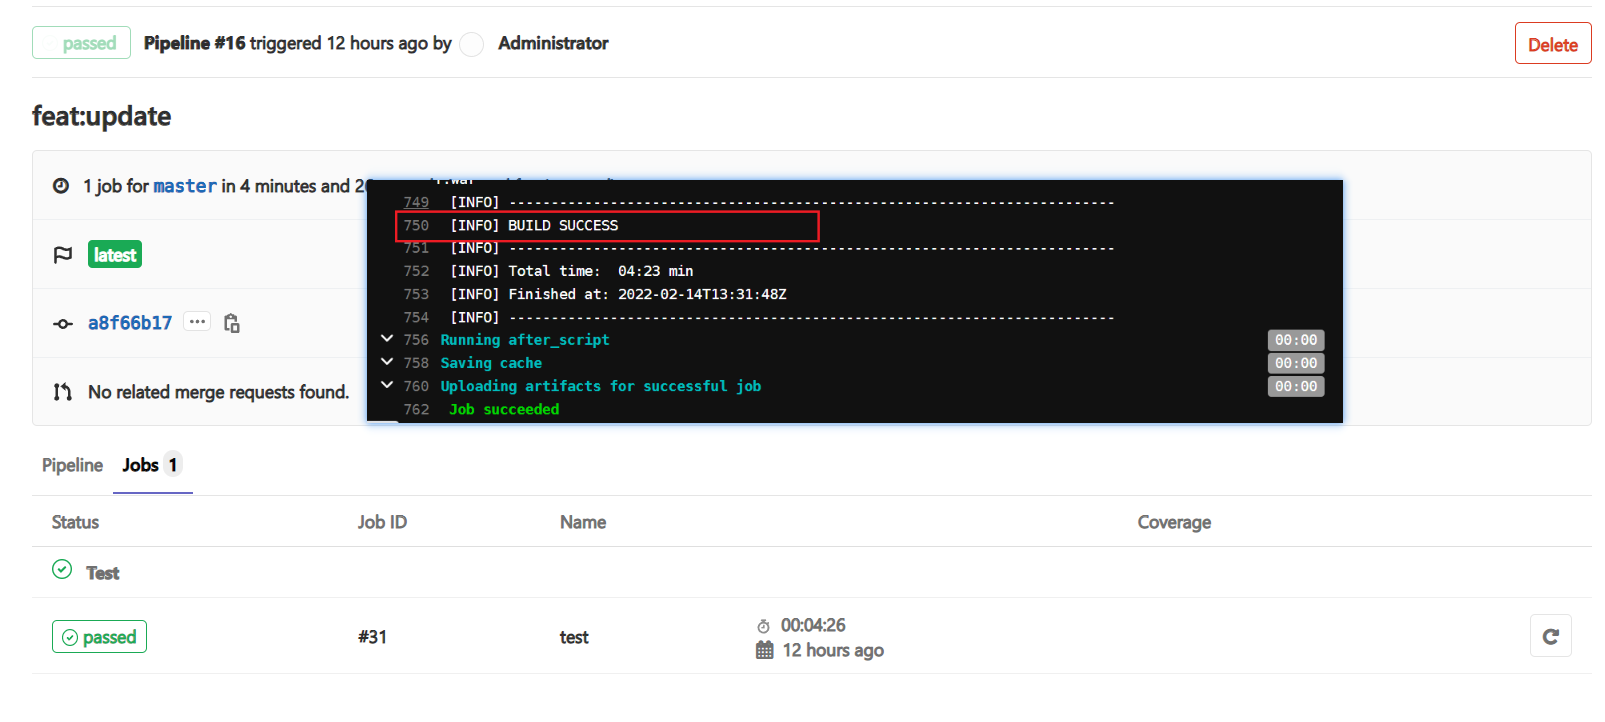Click No related merge requests found text
Screen dimensions: 1605x722
tap(218, 392)
